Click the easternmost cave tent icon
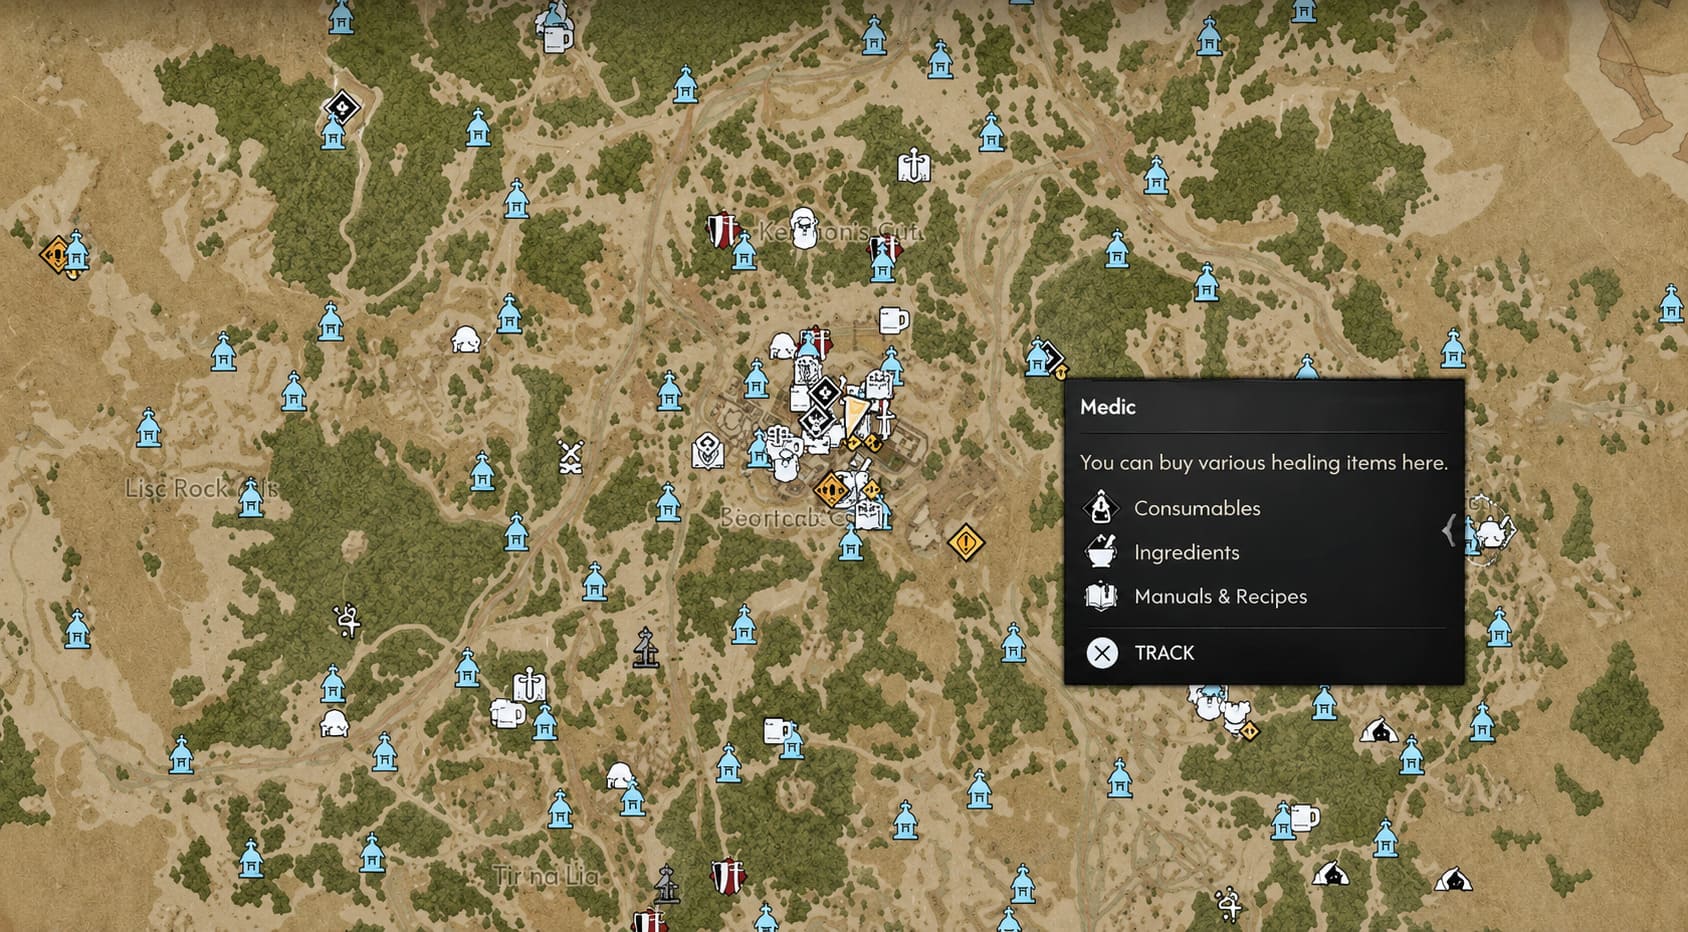This screenshot has width=1688, height=932. [x=1453, y=879]
